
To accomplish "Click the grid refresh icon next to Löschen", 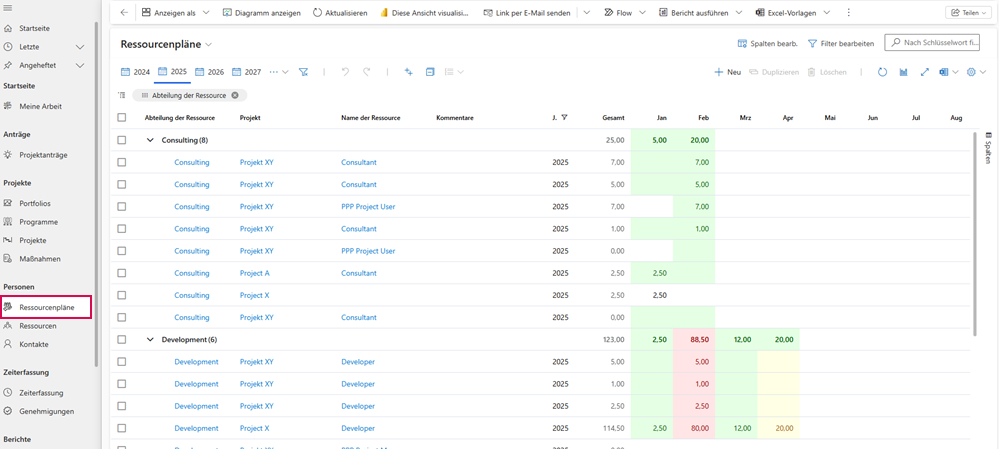I will [x=882, y=72].
